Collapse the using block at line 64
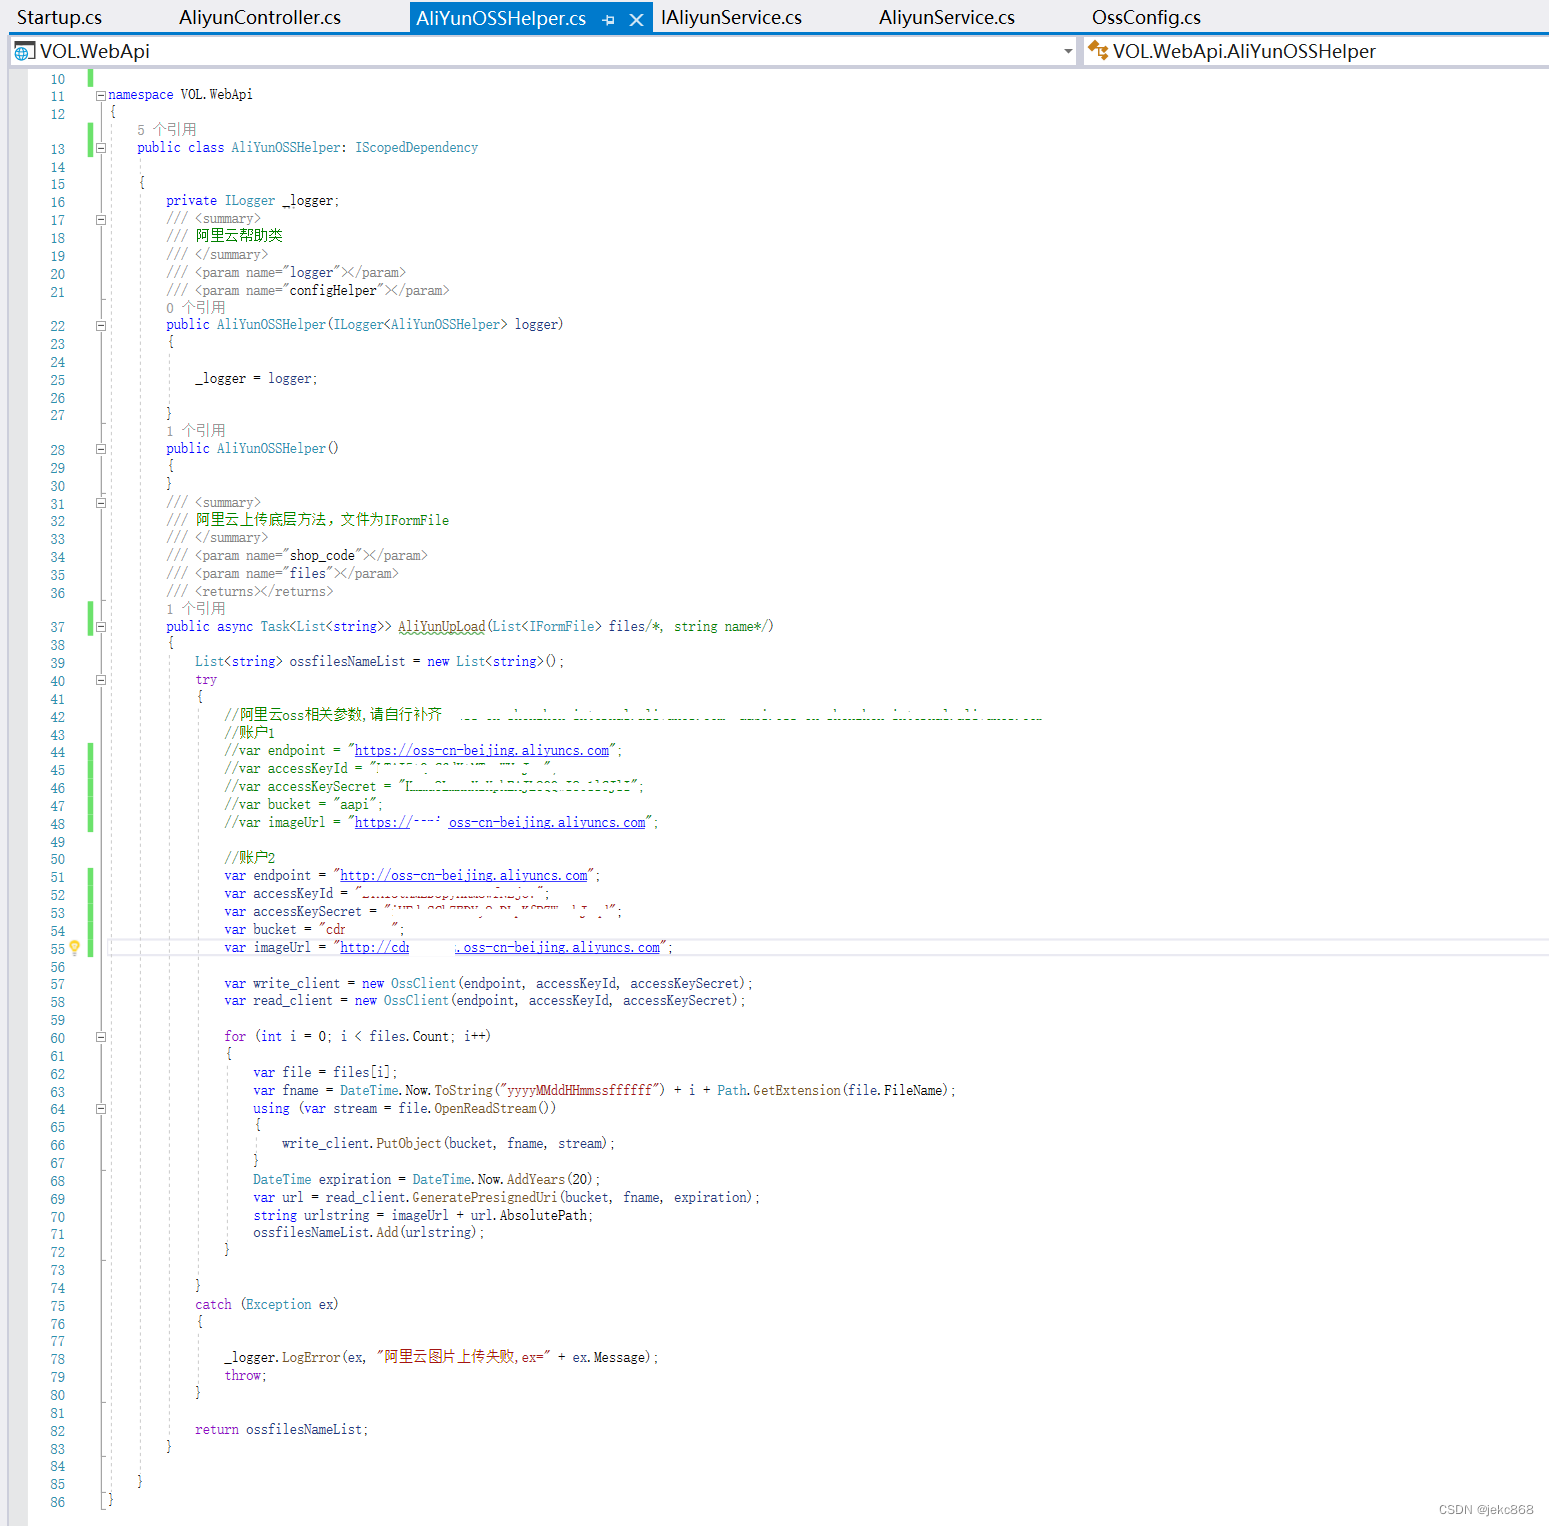The width and height of the screenshot is (1549, 1526). 101,1108
